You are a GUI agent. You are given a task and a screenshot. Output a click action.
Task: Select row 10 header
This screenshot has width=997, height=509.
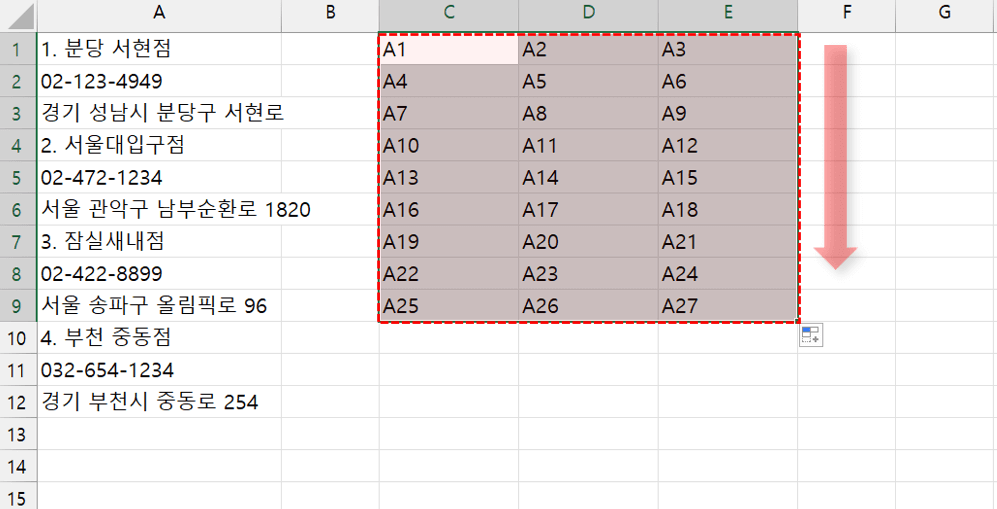pos(18,338)
